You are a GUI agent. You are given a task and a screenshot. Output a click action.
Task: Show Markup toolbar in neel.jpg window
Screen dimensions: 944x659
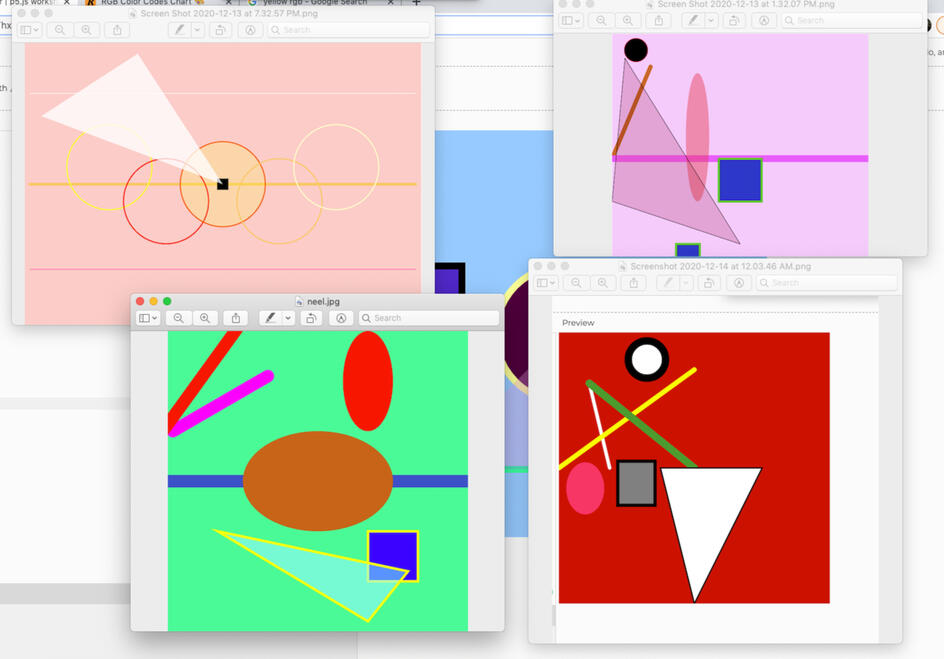[341, 318]
